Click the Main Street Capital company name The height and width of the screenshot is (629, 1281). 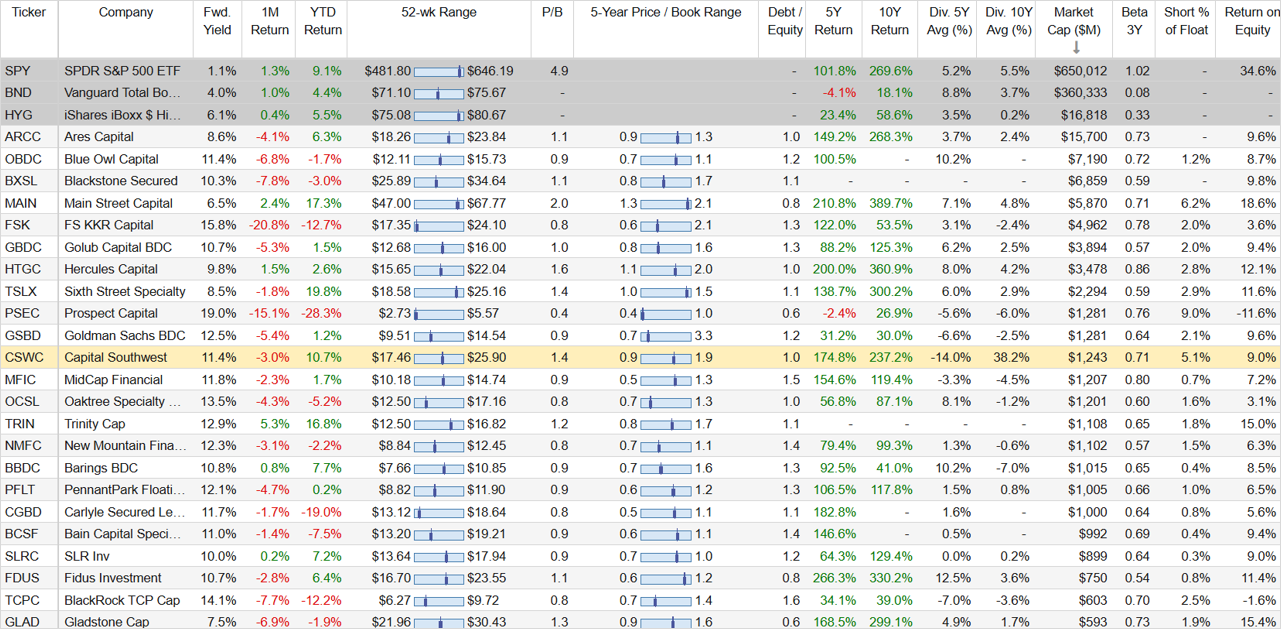click(118, 203)
